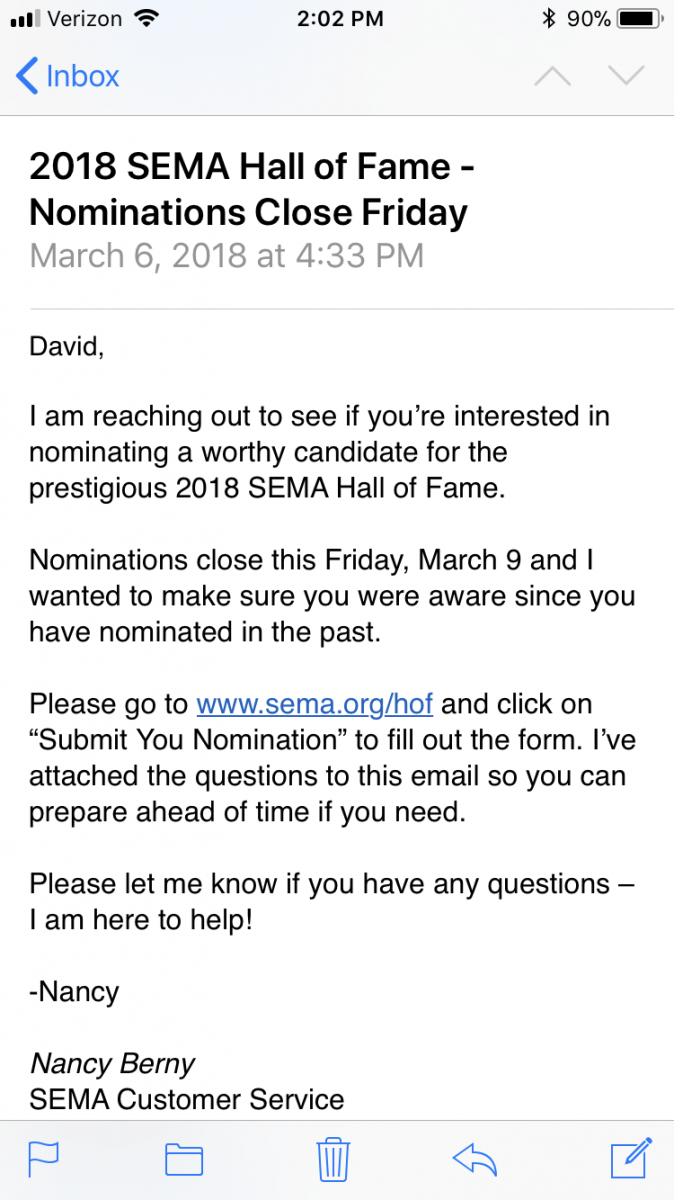This screenshot has width=674, height=1200.
Task: Compose a new email message
Action: click(631, 1157)
